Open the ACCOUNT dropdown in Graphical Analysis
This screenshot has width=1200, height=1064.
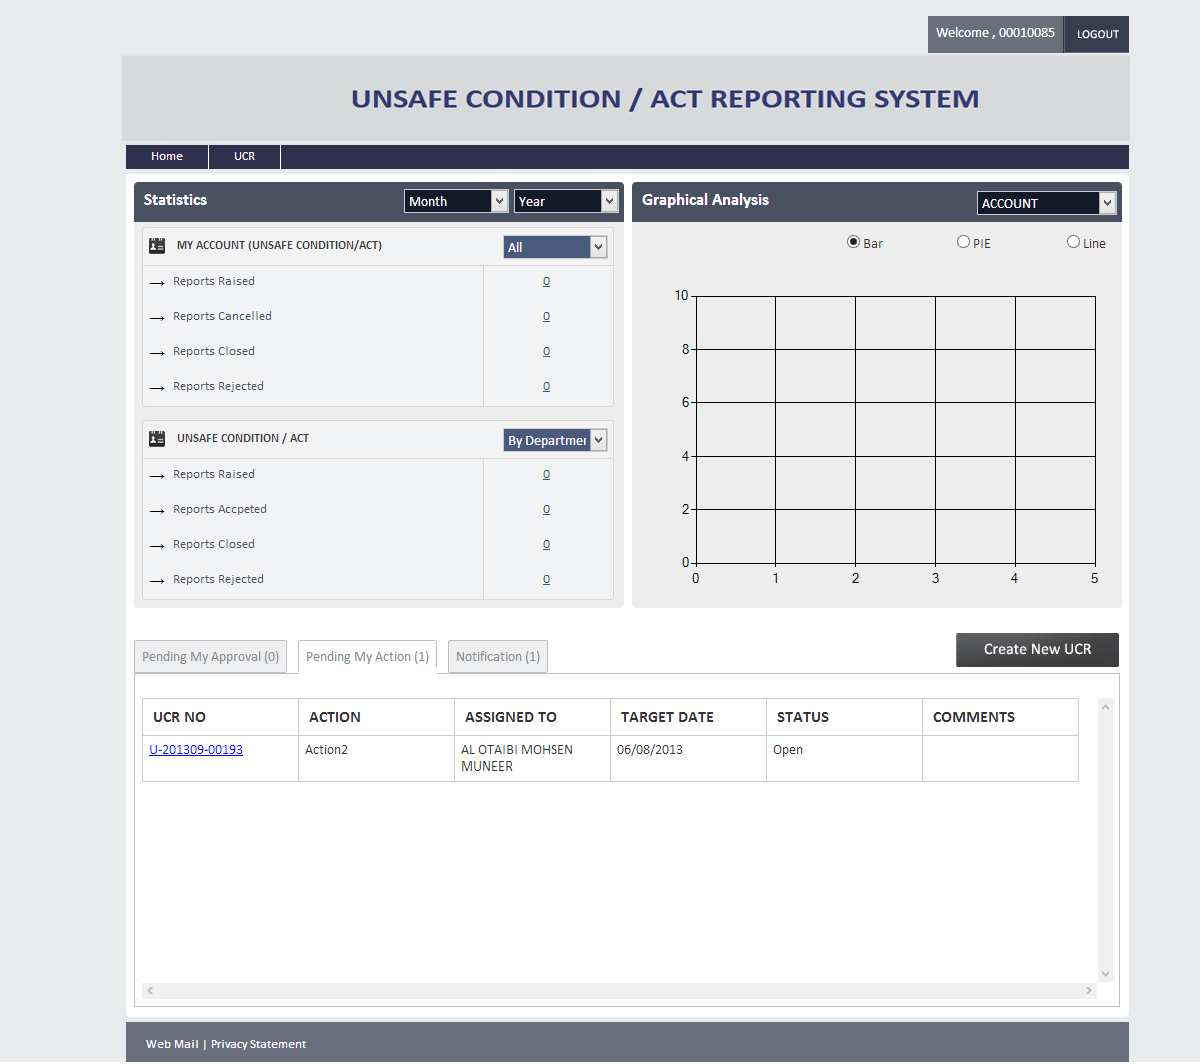(x=1046, y=203)
